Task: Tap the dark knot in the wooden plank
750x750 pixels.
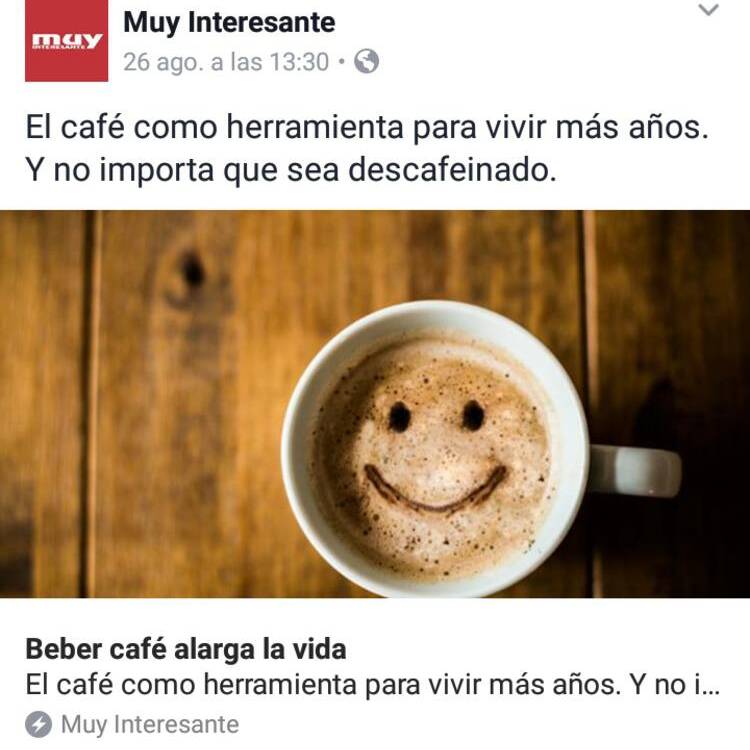Action: (192, 271)
